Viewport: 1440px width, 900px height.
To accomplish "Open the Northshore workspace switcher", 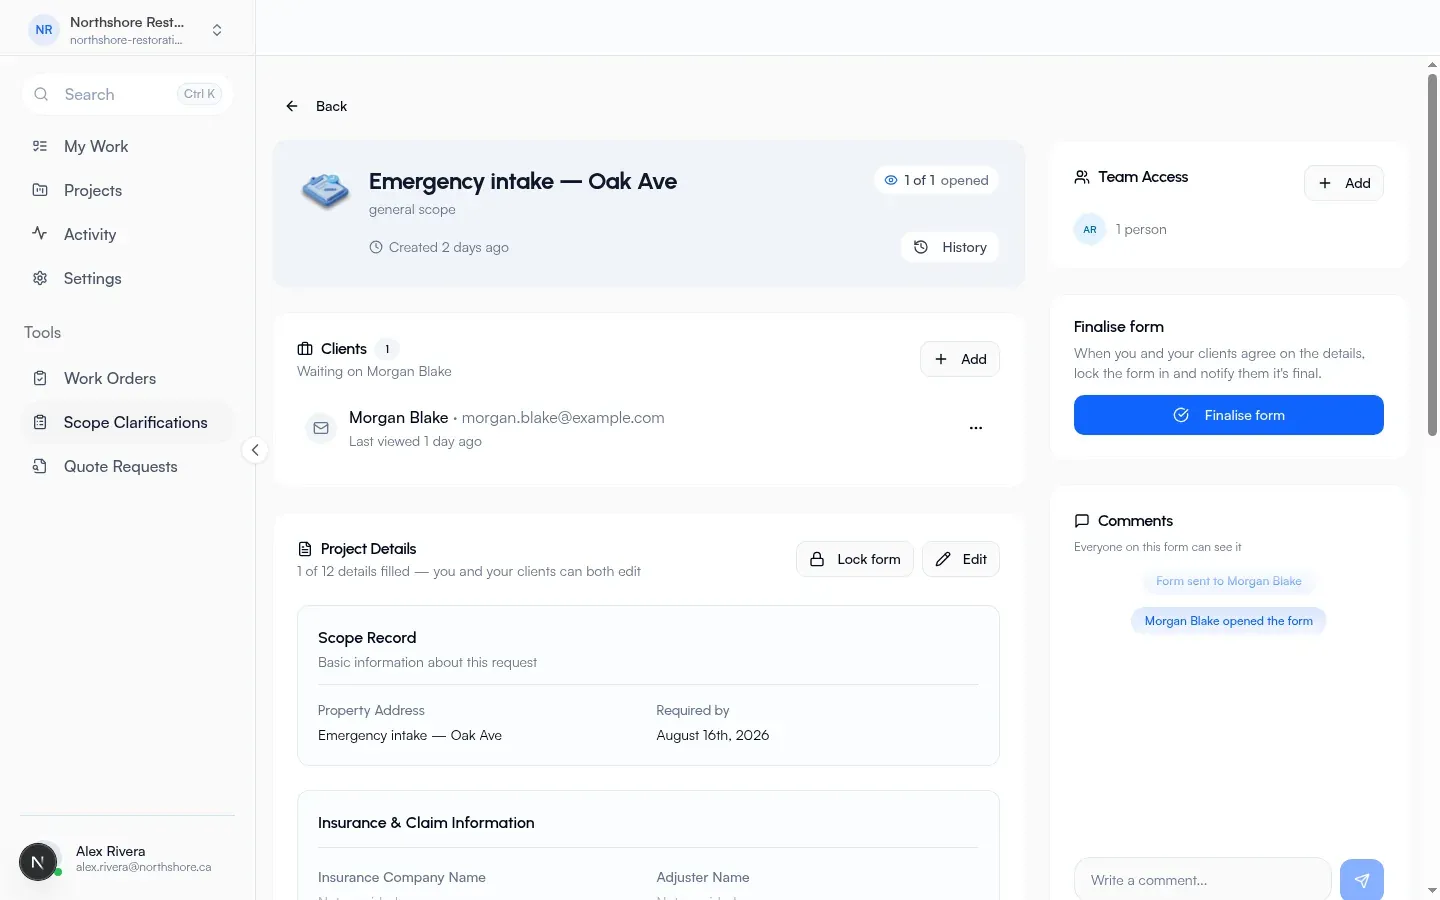I will coord(127,30).
